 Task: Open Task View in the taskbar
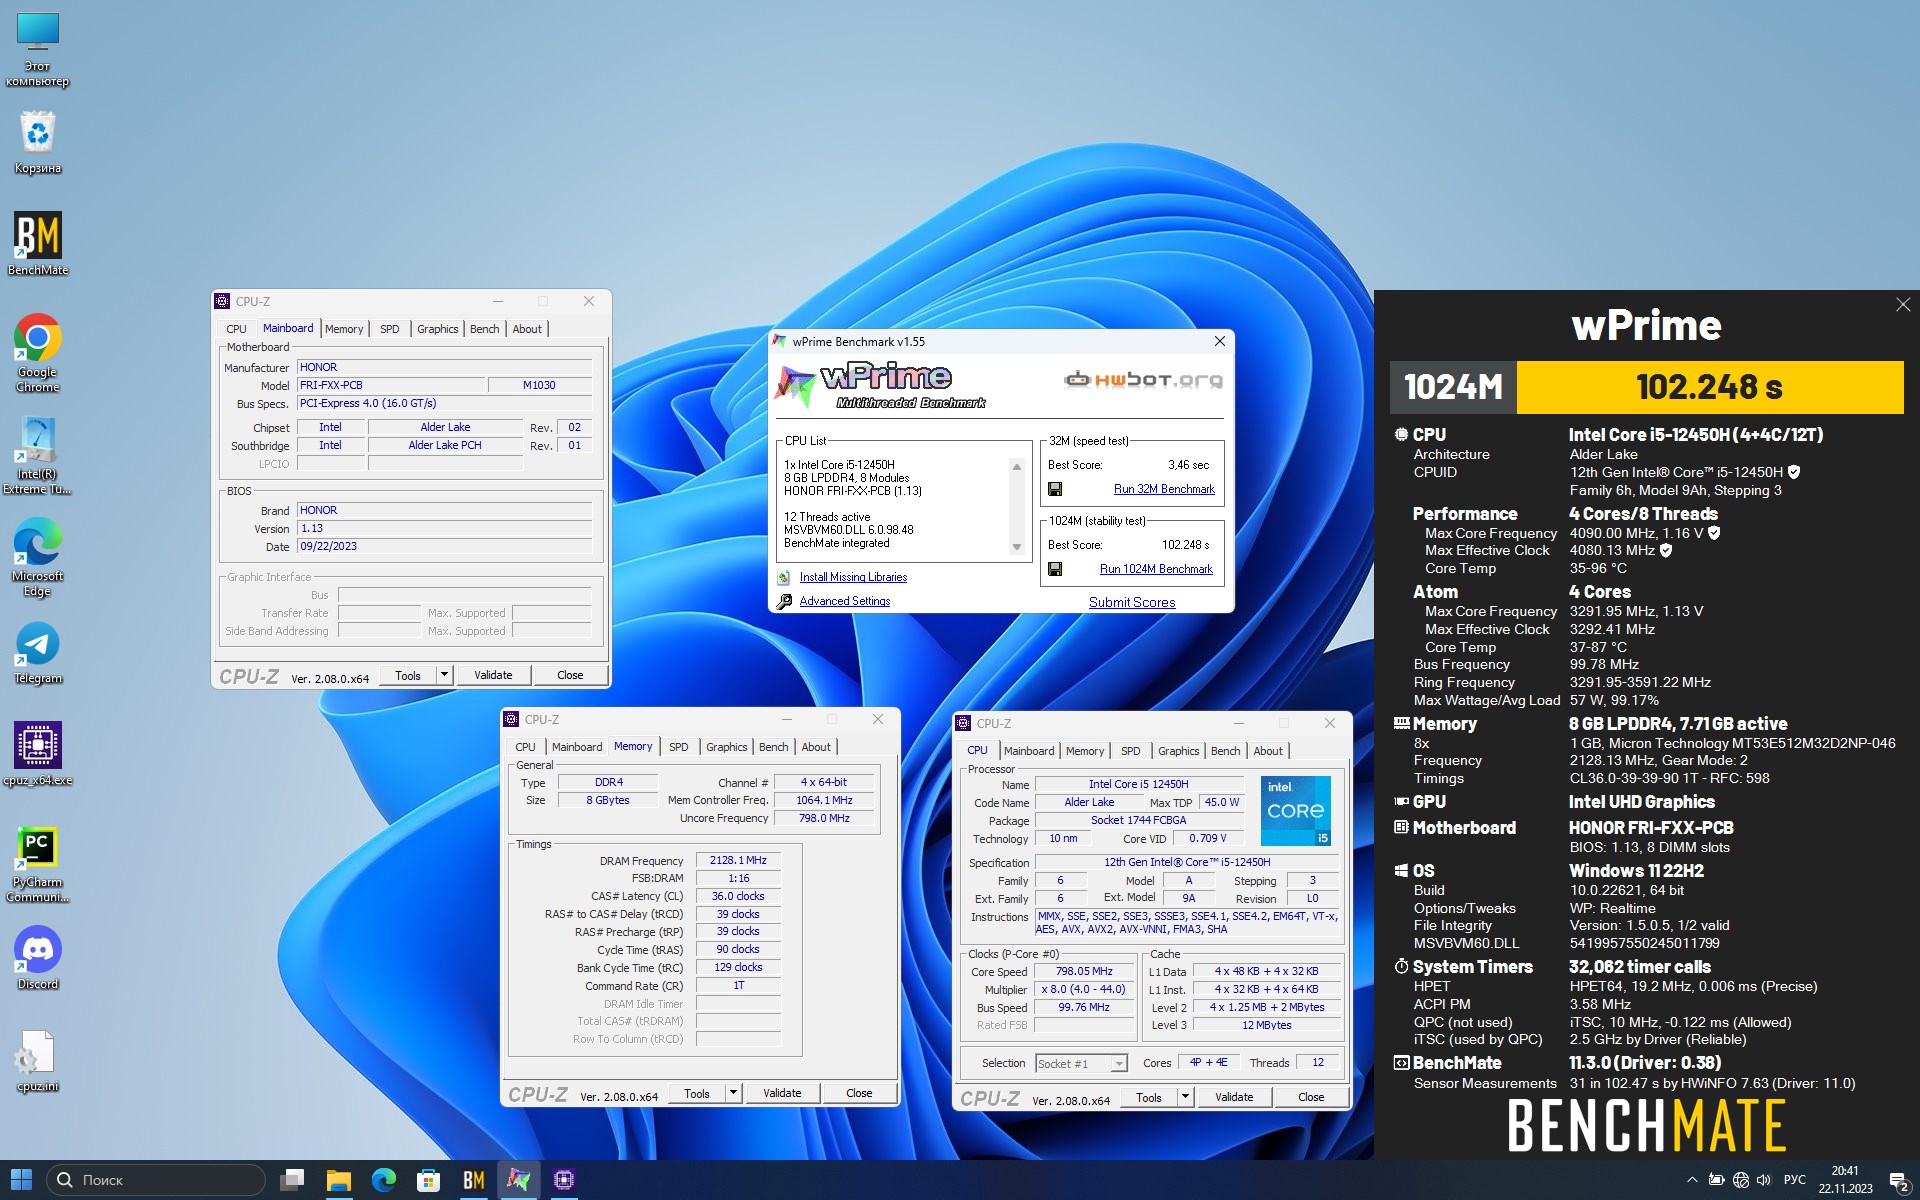[x=292, y=1180]
